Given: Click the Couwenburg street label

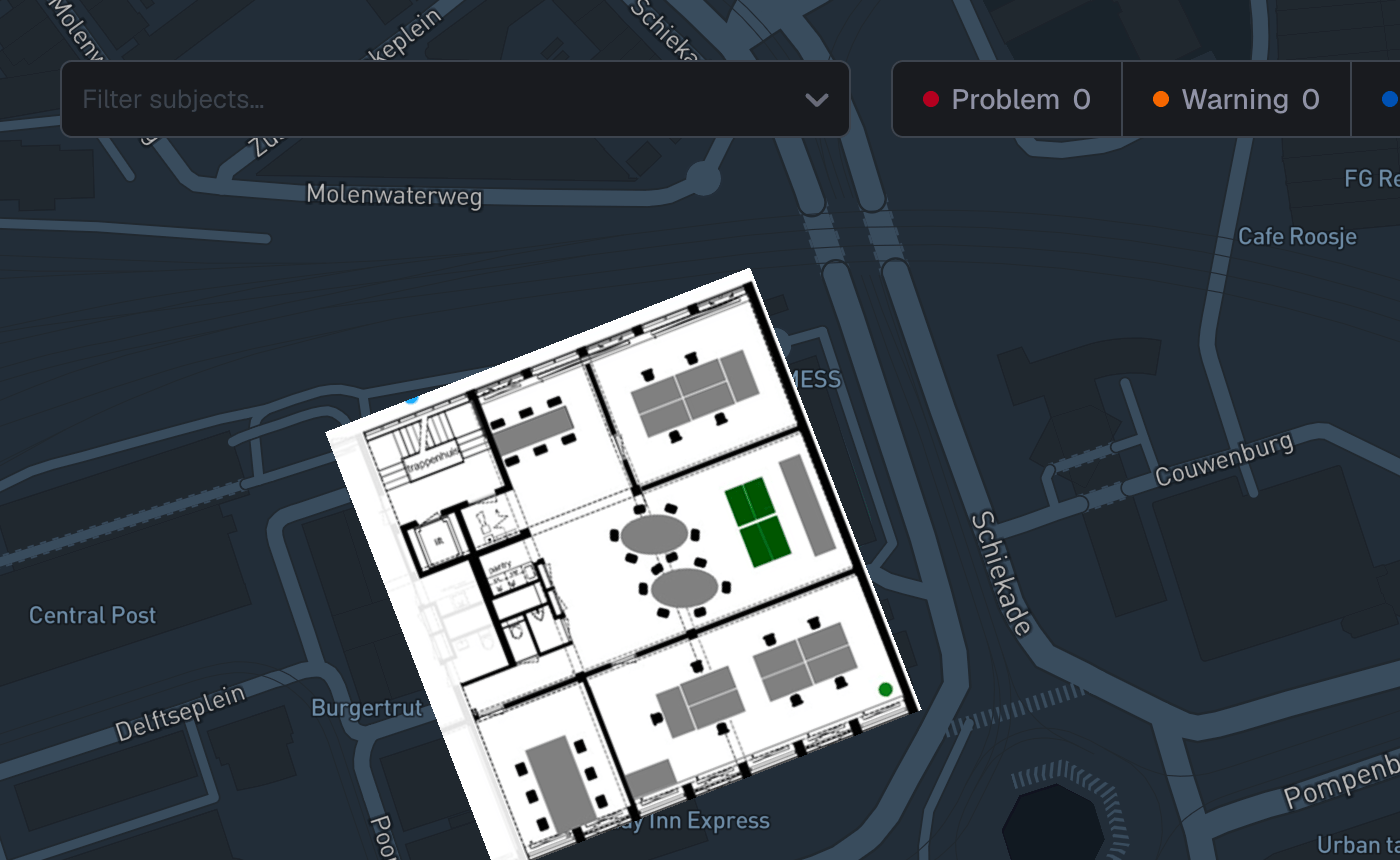Looking at the screenshot, I should pos(1224,459).
